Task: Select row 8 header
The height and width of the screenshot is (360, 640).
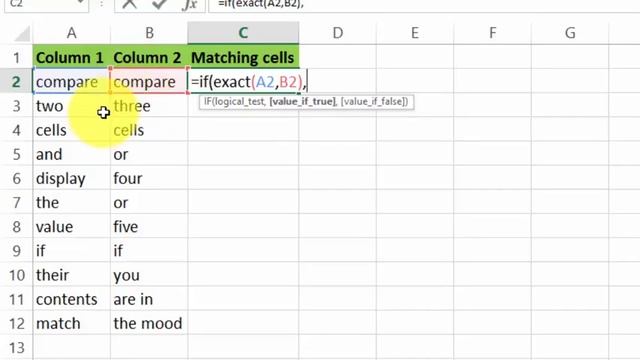Action: pyautogui.click(x=16, y=227)
